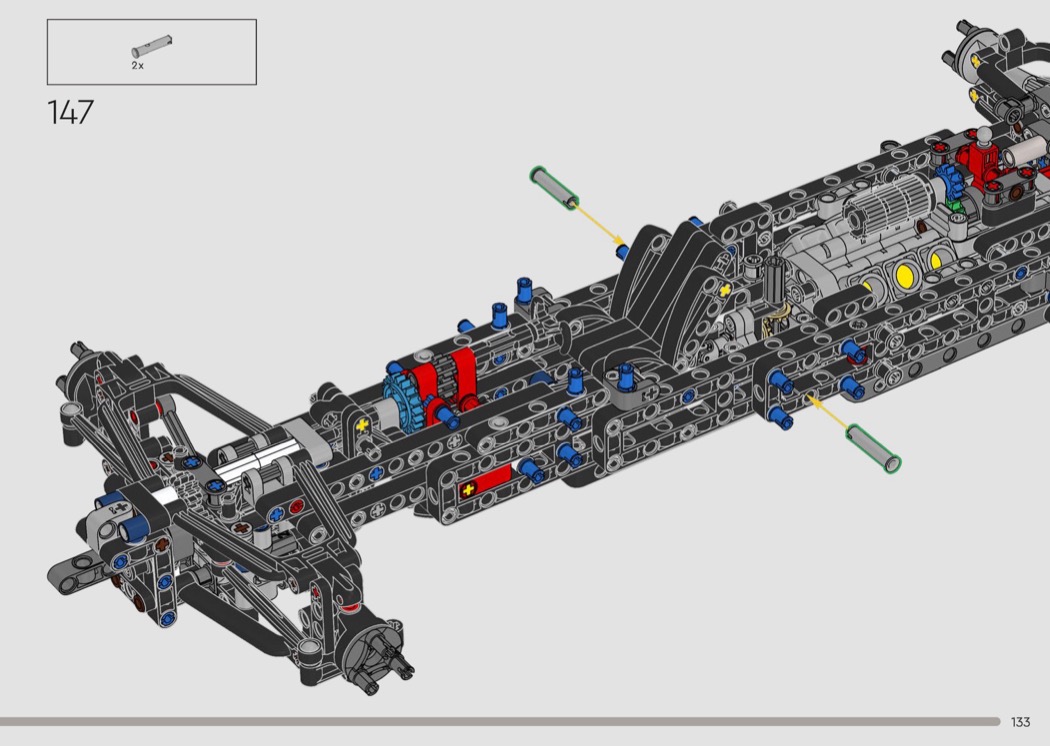This screenshot has height=746, width=1050.
Task: Click the gray pin part in the parts box
Action: click(x=151, y=46)
